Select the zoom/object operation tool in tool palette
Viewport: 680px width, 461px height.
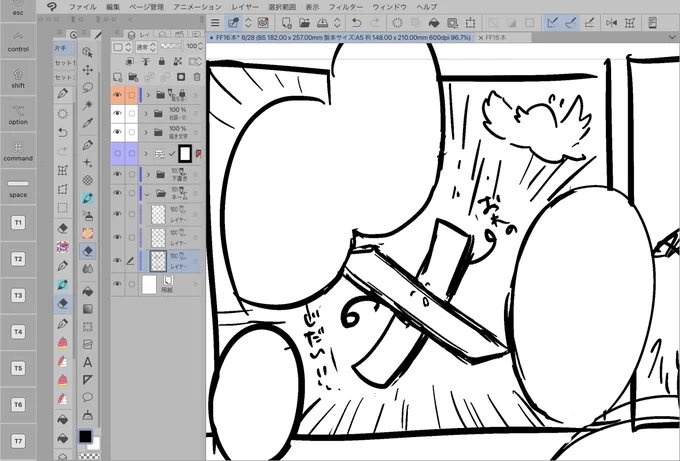coord(87,52)
